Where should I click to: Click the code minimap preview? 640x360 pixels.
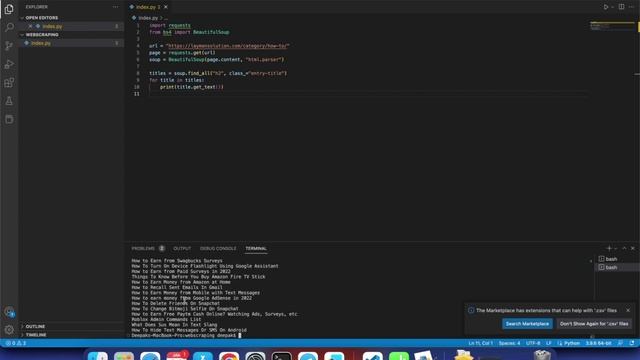(611, 26)
